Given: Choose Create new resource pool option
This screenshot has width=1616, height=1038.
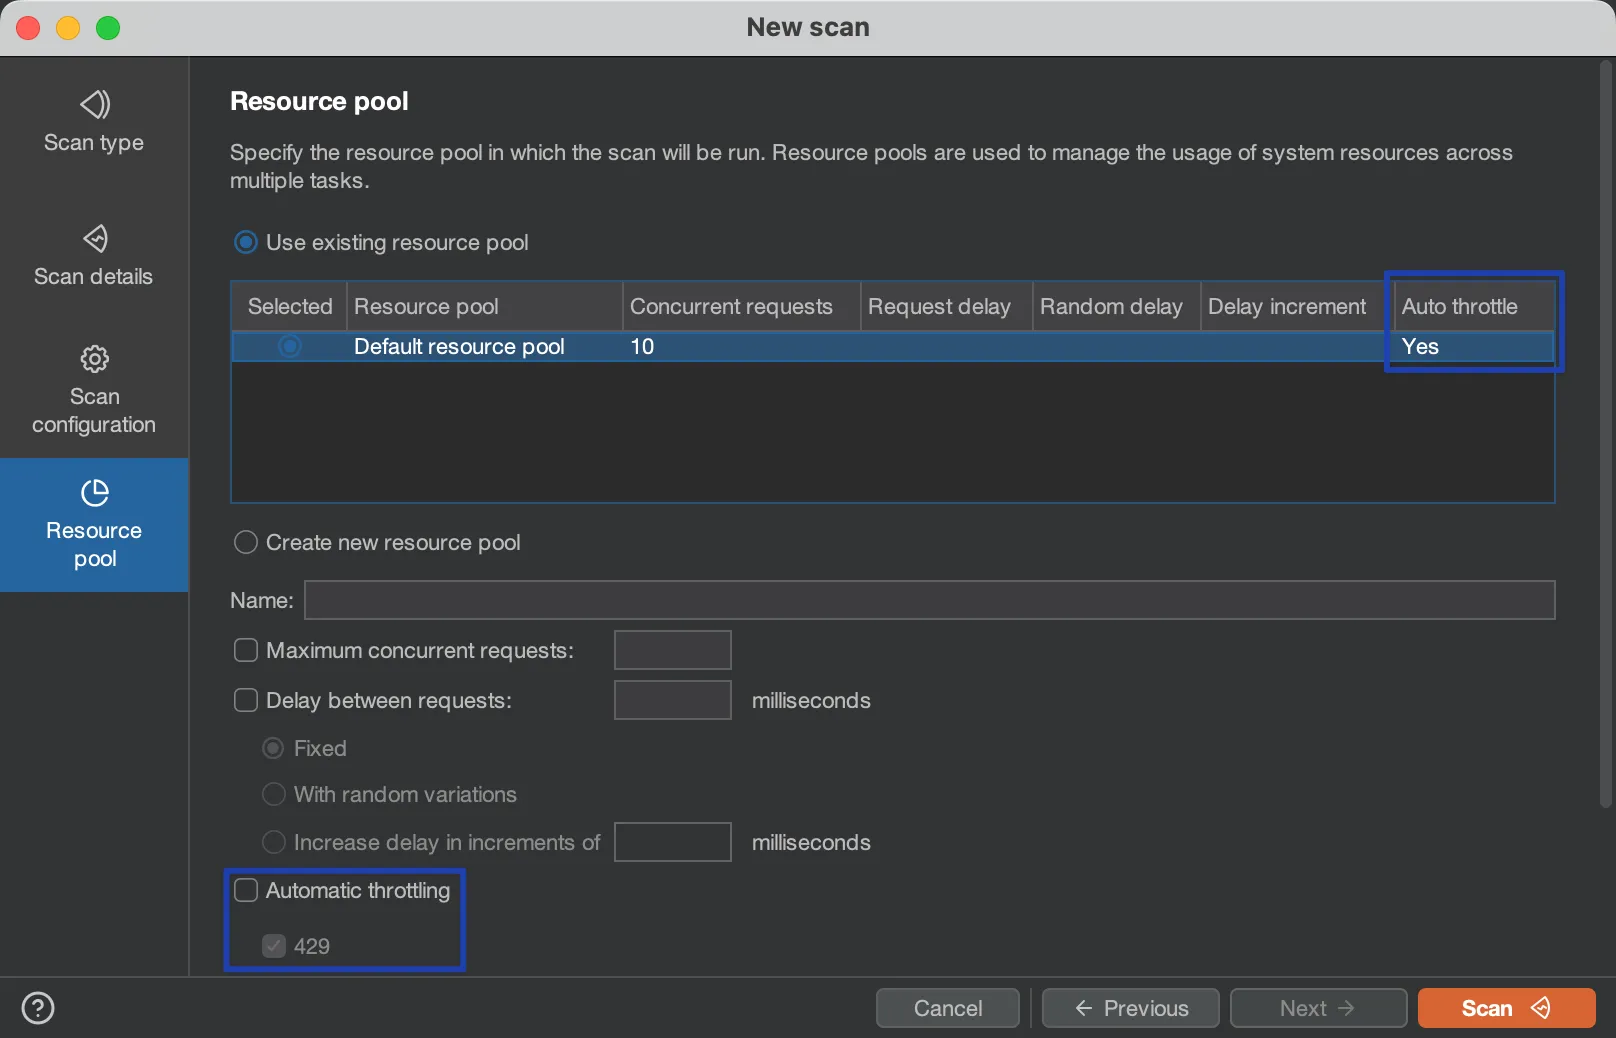Looking at the screenshot, I should [246, 543].
